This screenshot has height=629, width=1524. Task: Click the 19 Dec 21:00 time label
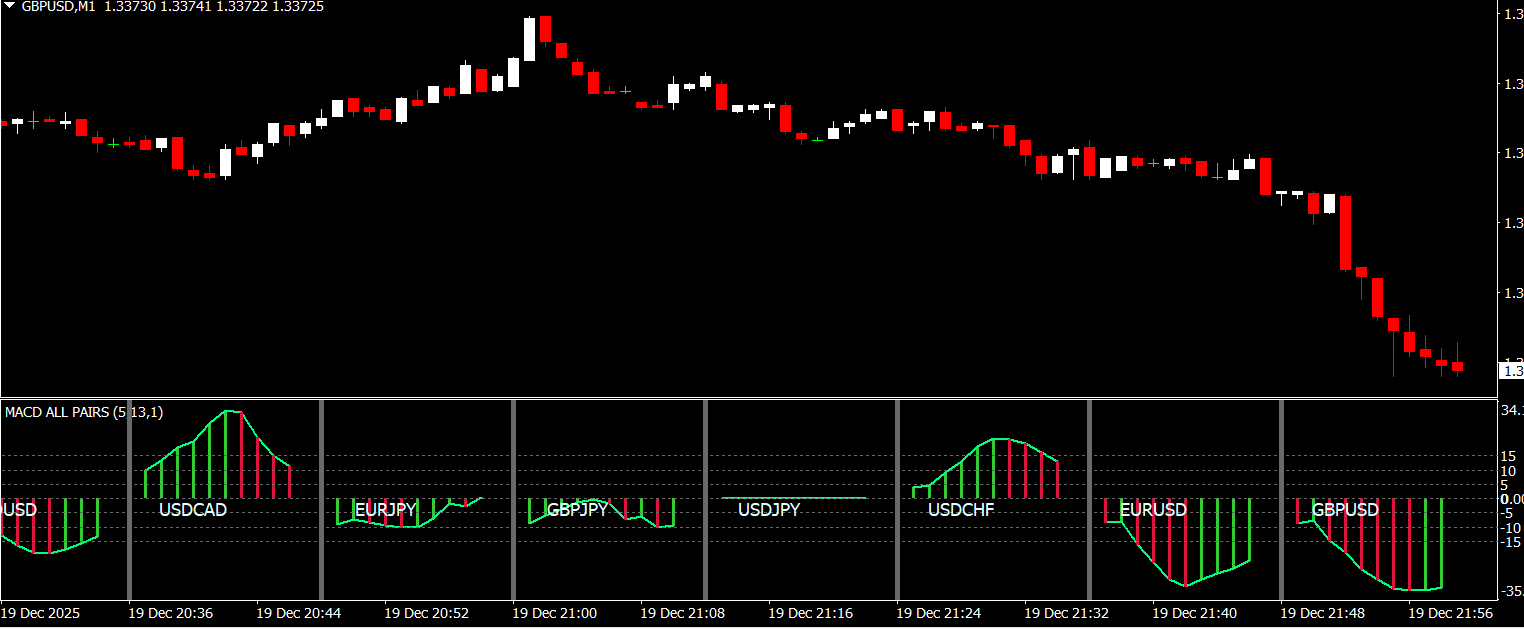click(x=554, y=613)
